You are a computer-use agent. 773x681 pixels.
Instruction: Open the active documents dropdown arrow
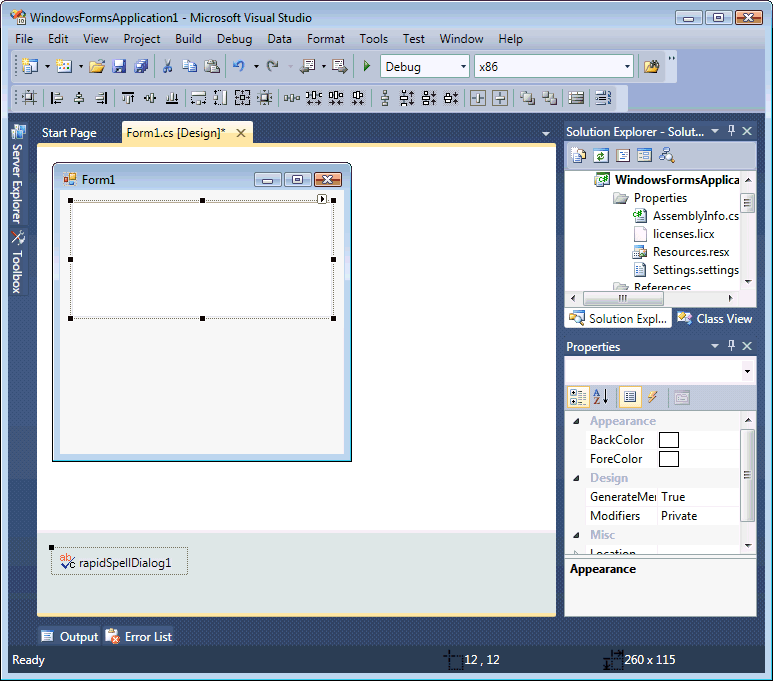pyautogui.click(x=545, y=134)
